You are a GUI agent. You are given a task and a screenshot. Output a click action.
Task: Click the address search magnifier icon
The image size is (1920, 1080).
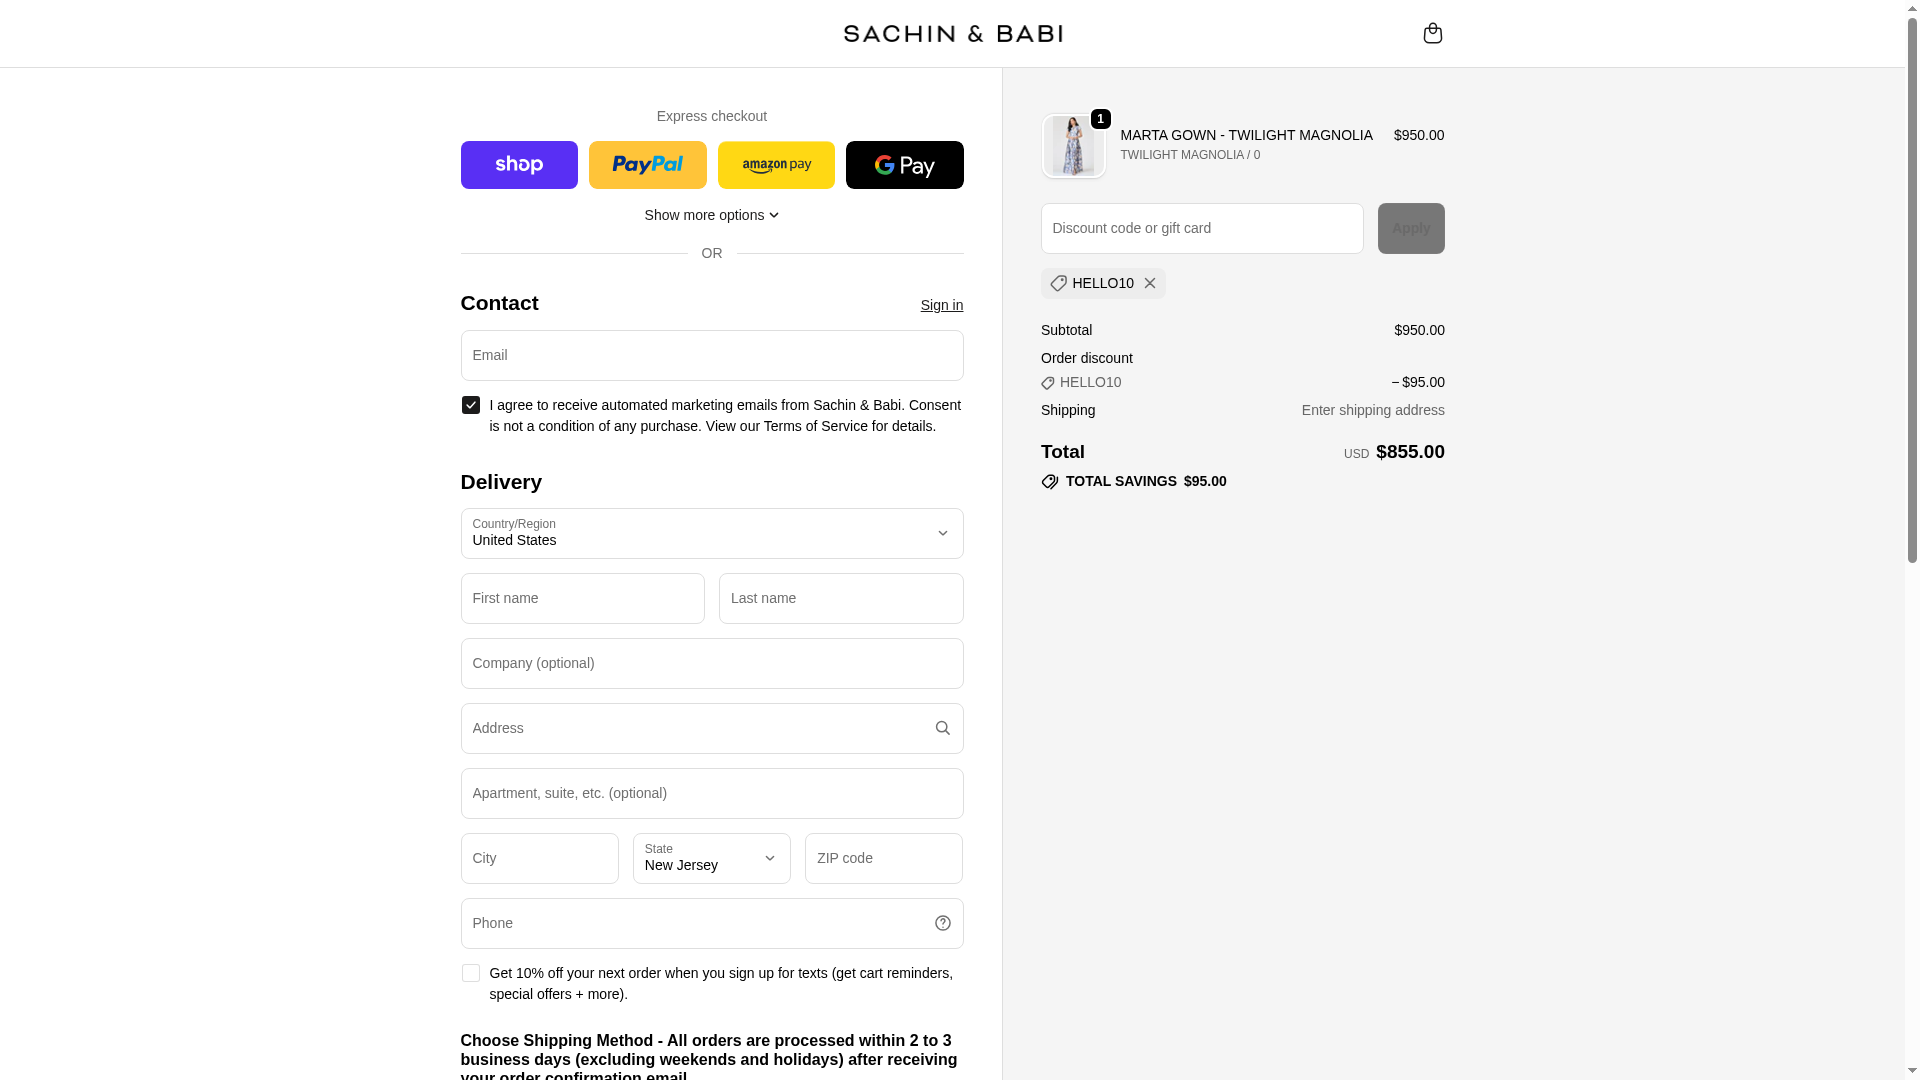[x=942, y=728]
